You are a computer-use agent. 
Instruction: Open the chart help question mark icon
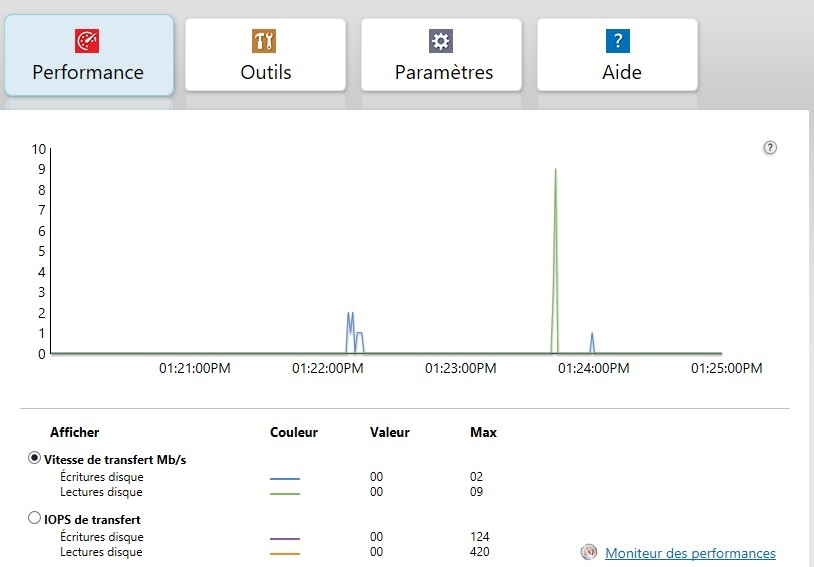point(770,148)
